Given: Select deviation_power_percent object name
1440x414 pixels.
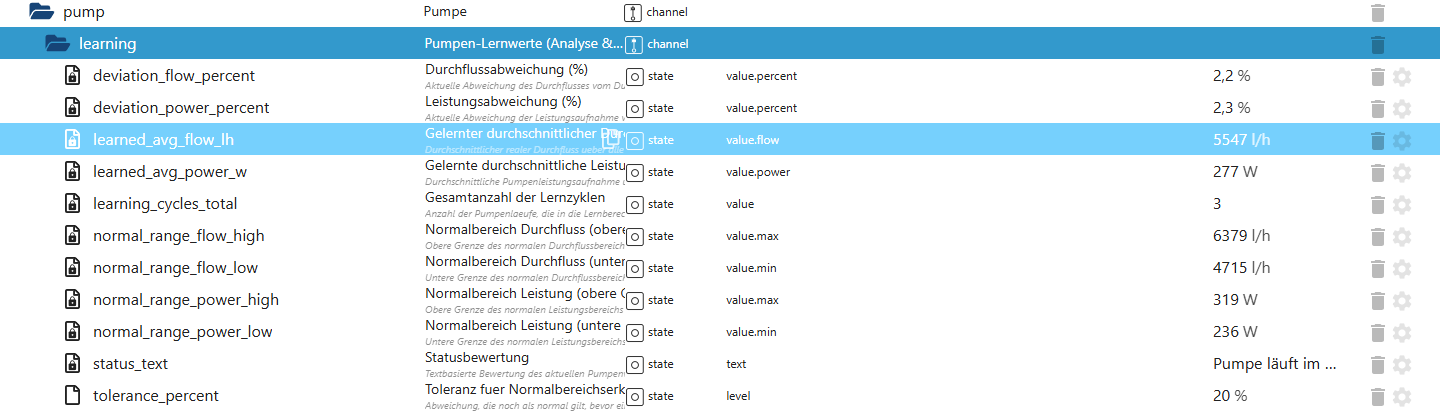Looking at the screenshot, I should [181, 108].
